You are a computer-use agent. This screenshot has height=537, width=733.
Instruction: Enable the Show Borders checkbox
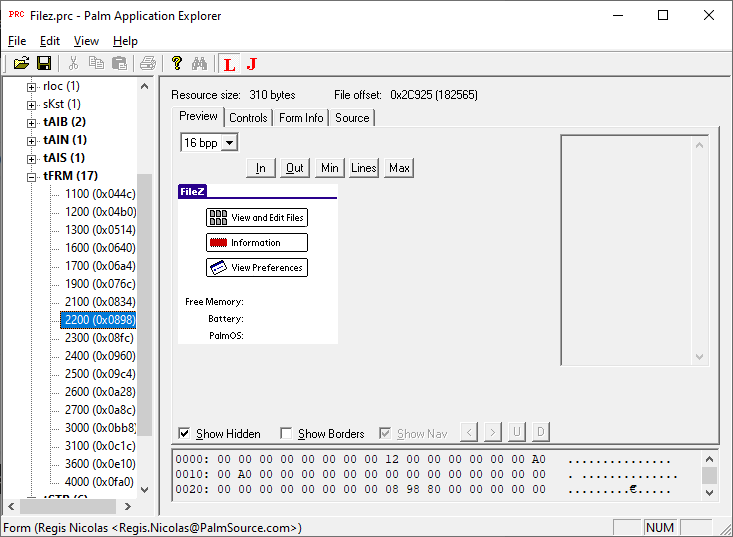pos(286,433)
